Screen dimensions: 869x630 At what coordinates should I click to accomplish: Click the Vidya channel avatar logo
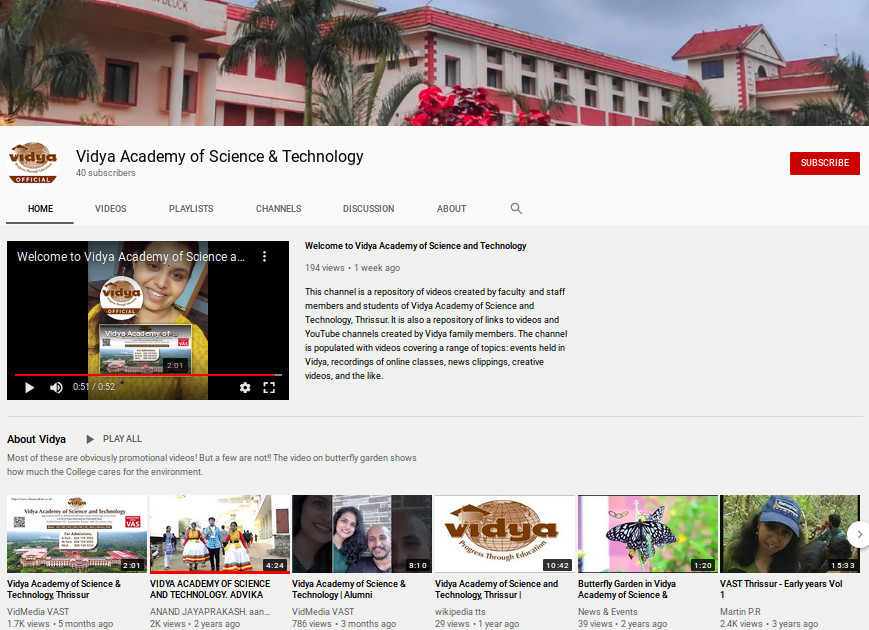tap(33, 163)
